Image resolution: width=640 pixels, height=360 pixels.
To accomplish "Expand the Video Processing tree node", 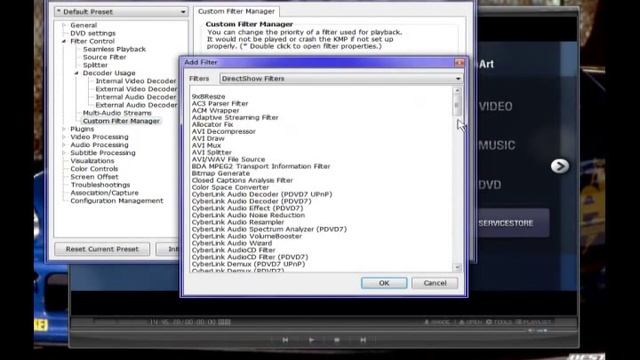I will coord(64,137).
